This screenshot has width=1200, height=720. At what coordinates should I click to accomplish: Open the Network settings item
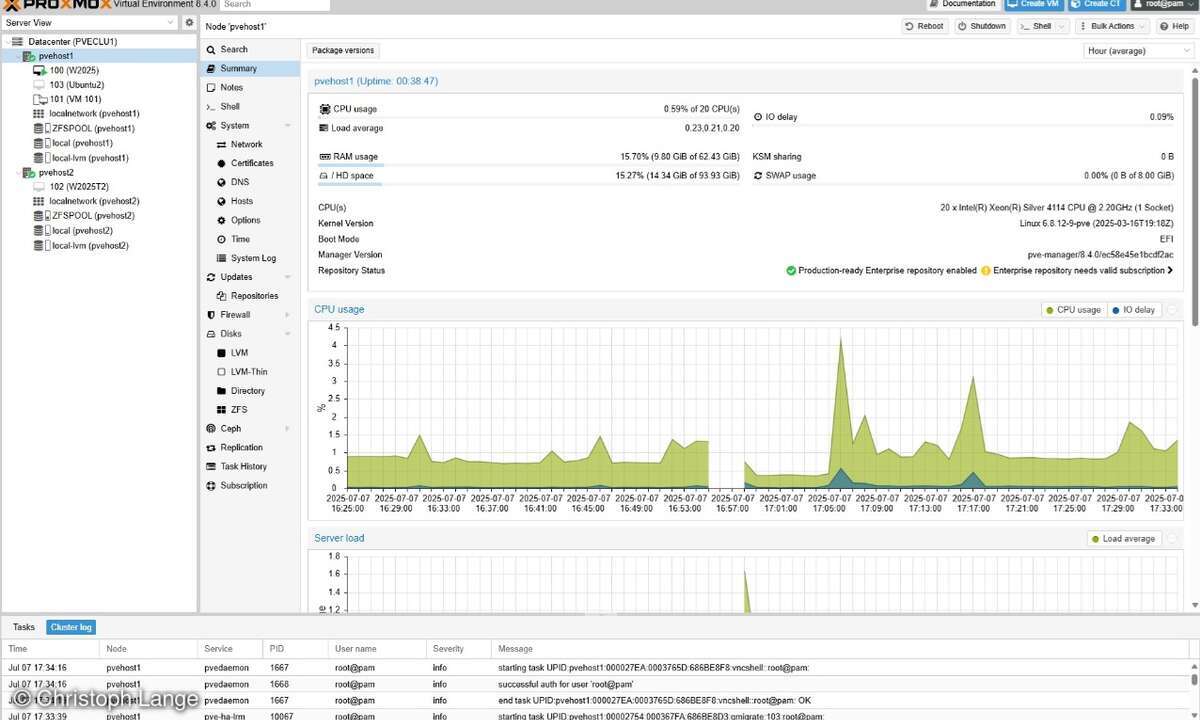pos(250,145)
